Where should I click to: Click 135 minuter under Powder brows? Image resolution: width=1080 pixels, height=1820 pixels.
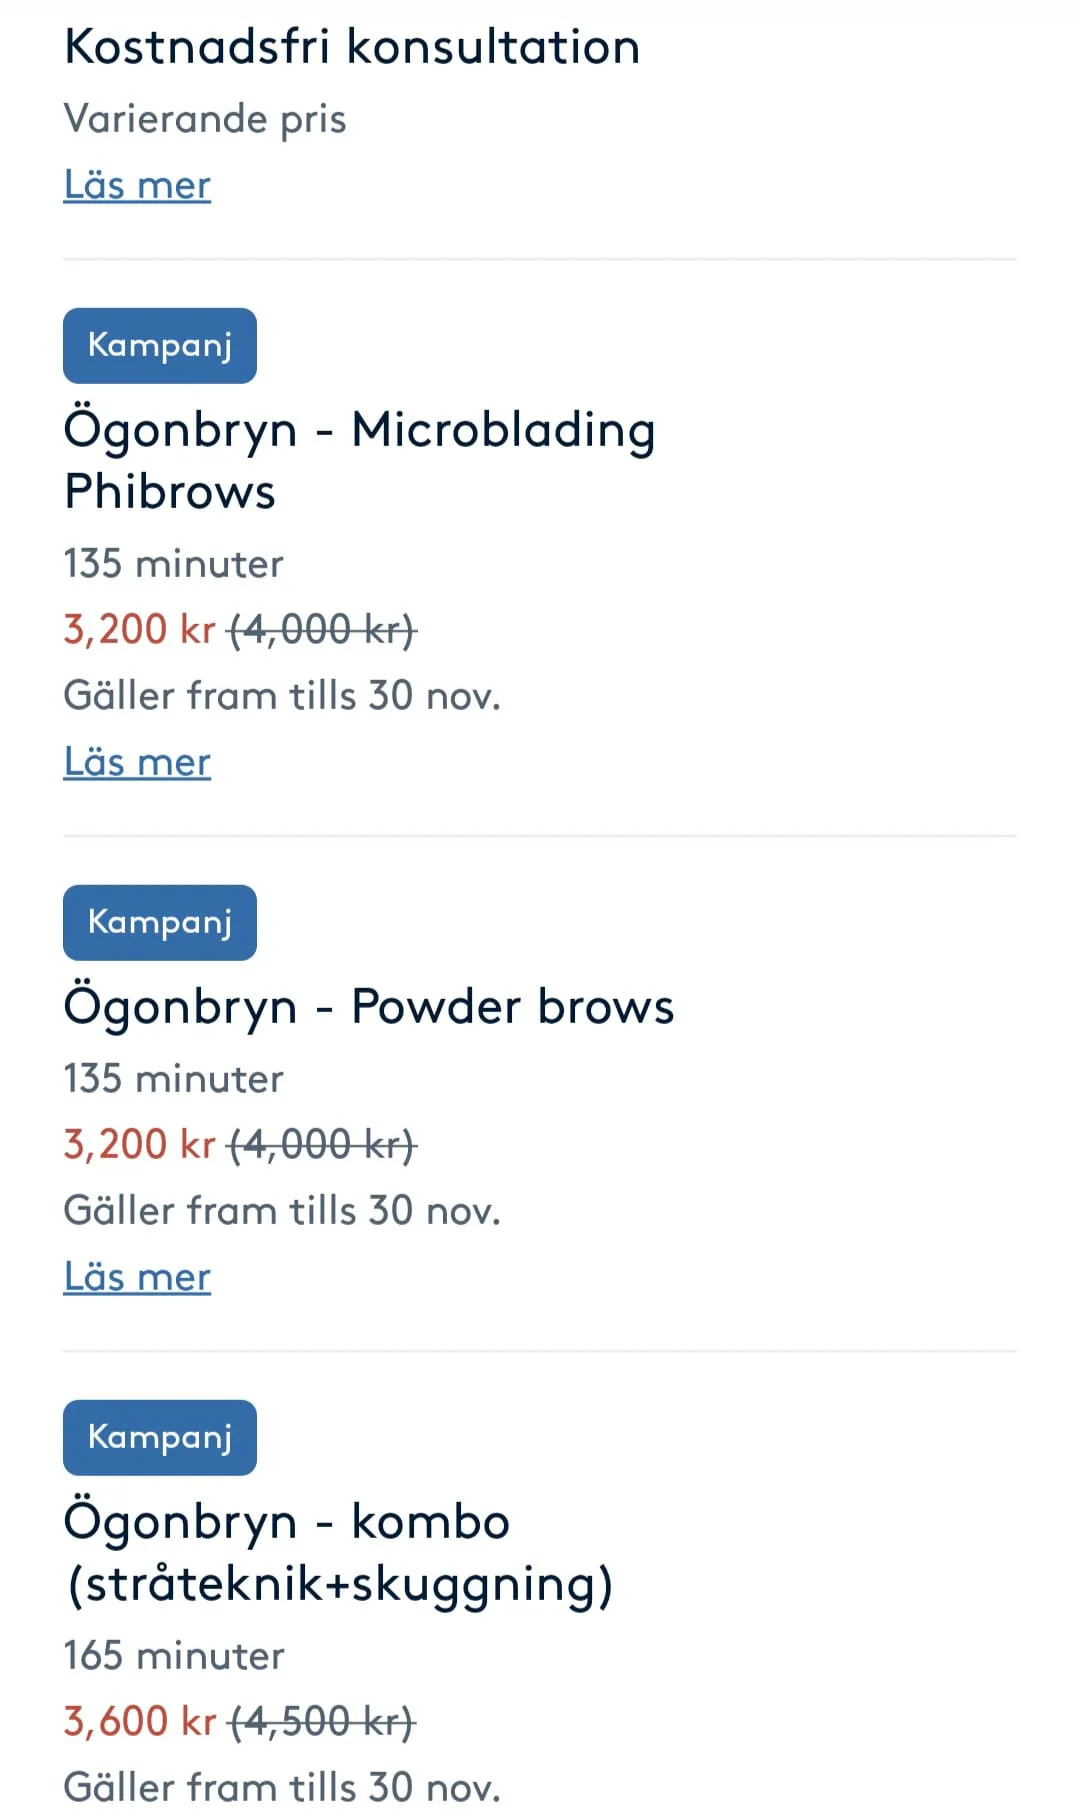click(173, 1079)
